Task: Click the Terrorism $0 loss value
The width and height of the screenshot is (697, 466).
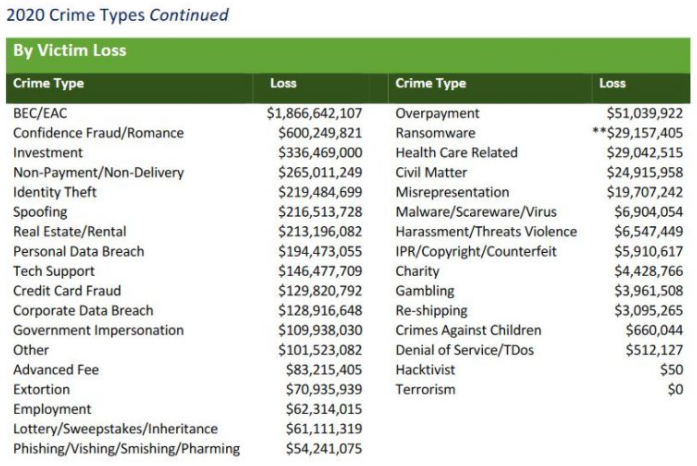Action: (674, 389)
